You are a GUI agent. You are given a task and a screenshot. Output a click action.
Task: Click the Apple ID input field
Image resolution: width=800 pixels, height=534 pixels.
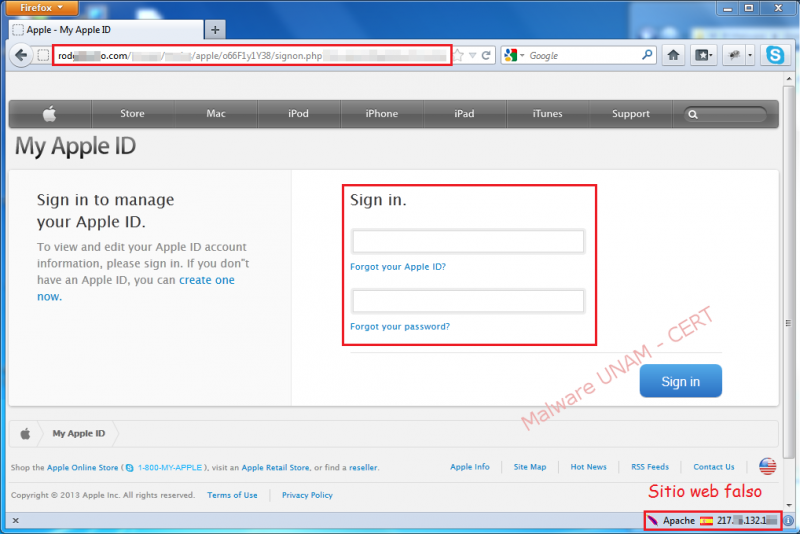pyautogui.click(x=468, y=242)
